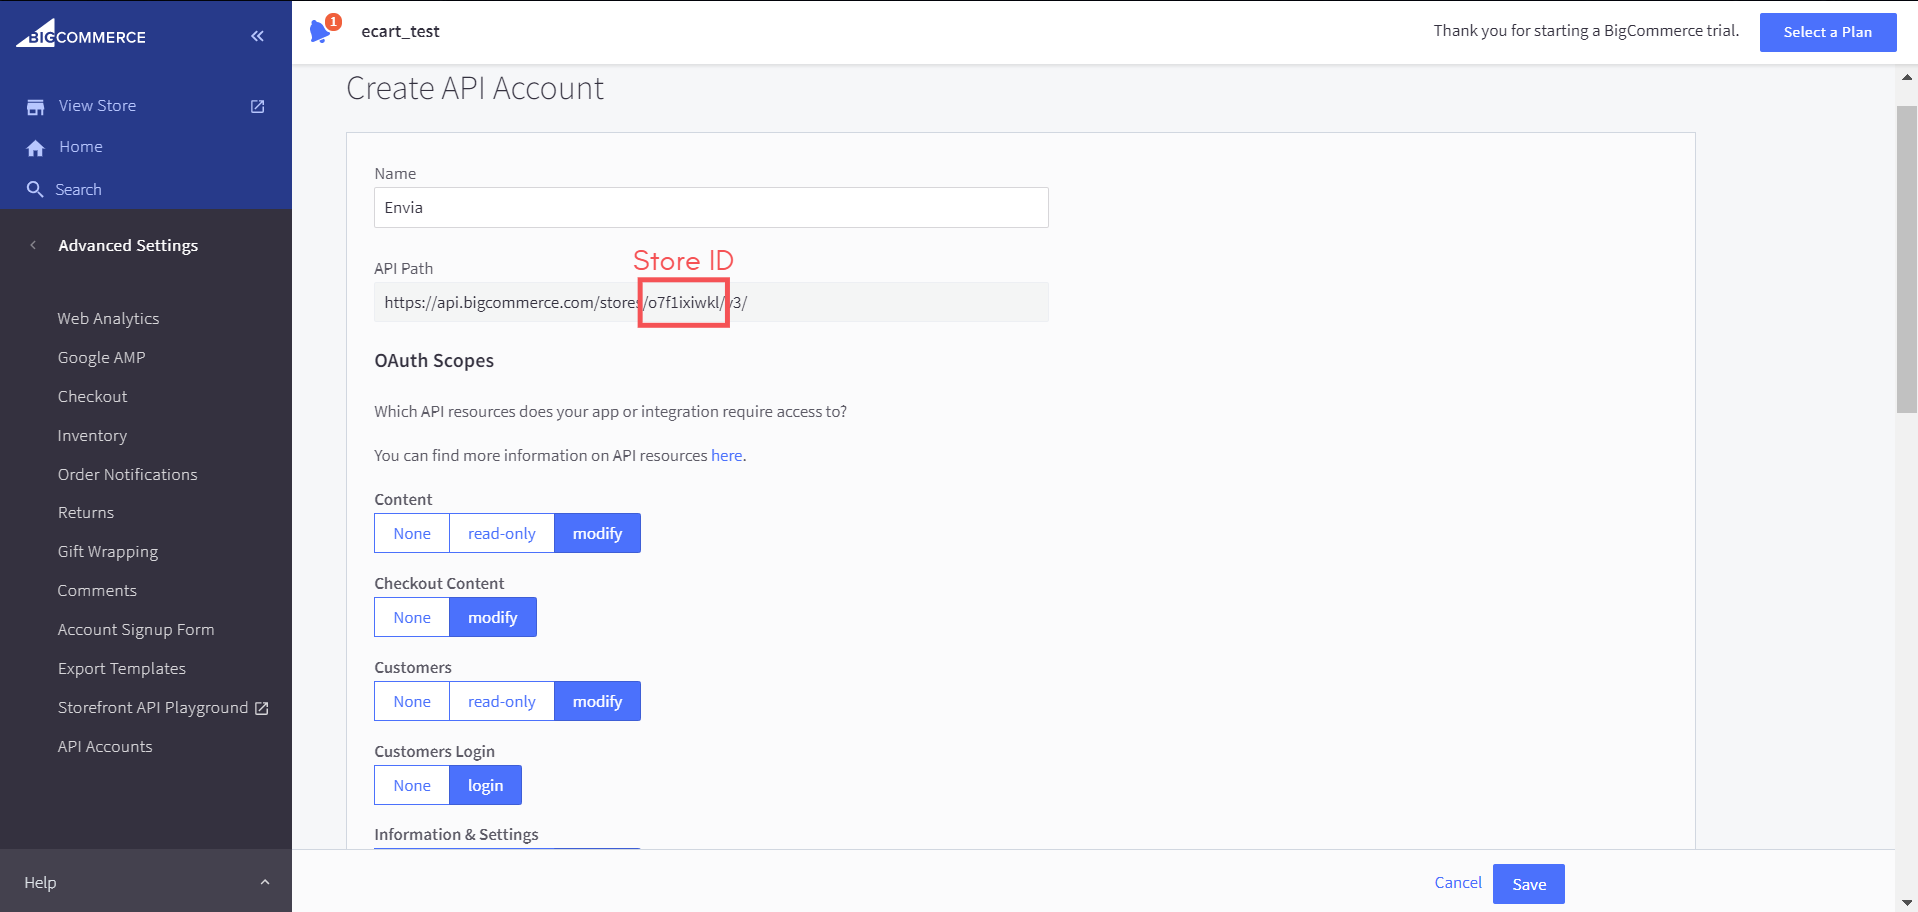Open View Store in sidebar
Viewport: 1918px width, 912px height.
(97, 106)
